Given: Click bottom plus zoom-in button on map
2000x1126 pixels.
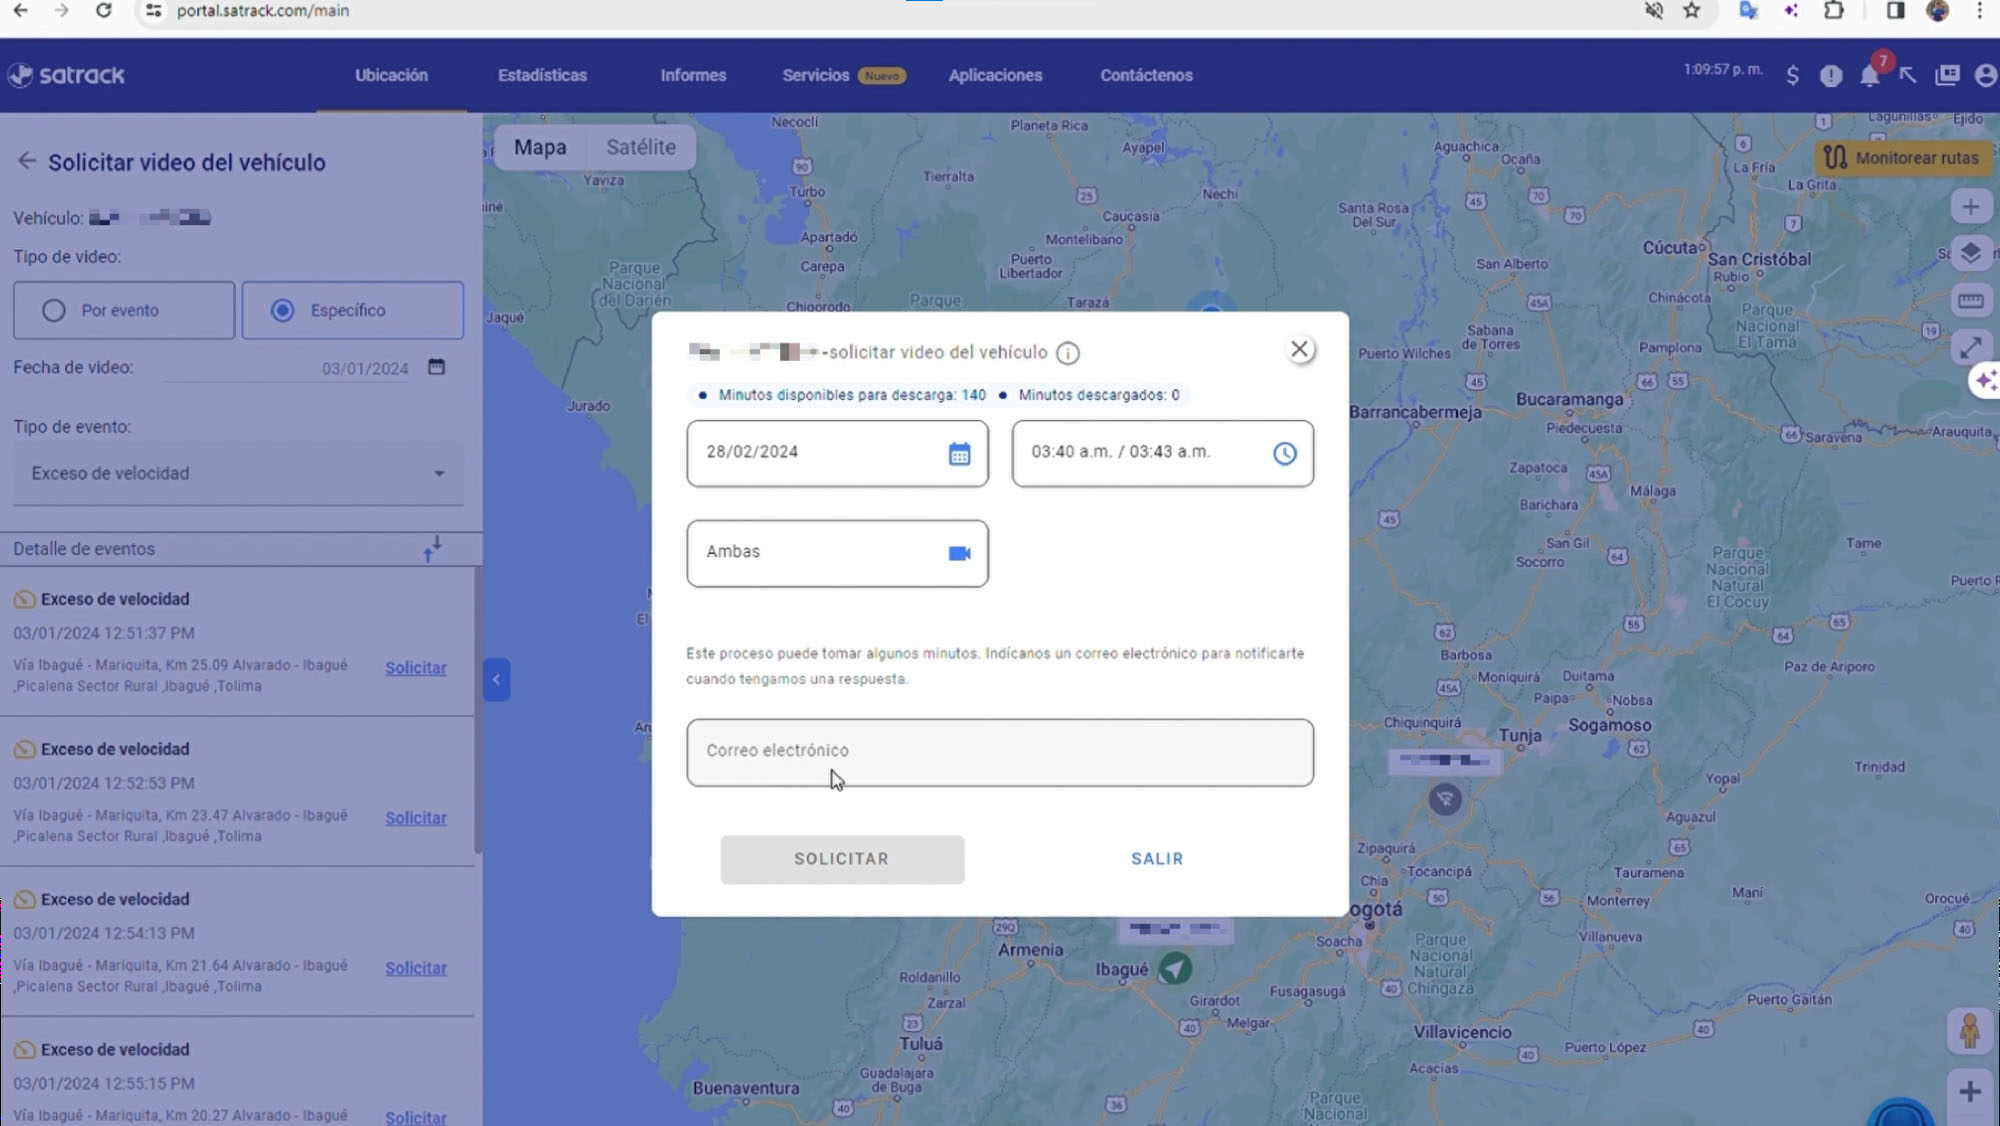Looking at the screenshot, I should (1970, 1091).
